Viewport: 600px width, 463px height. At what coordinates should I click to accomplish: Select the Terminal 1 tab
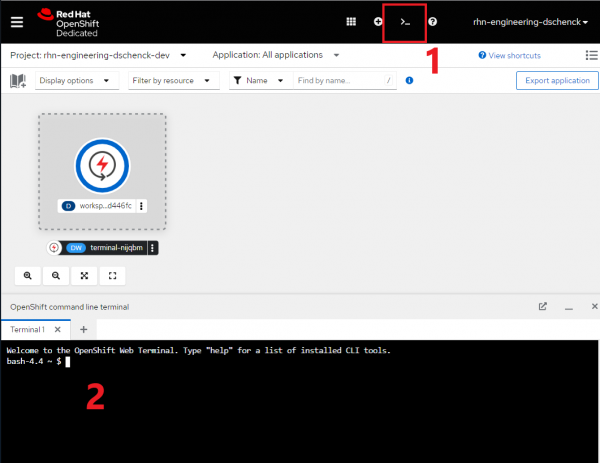tap(28, 329)
